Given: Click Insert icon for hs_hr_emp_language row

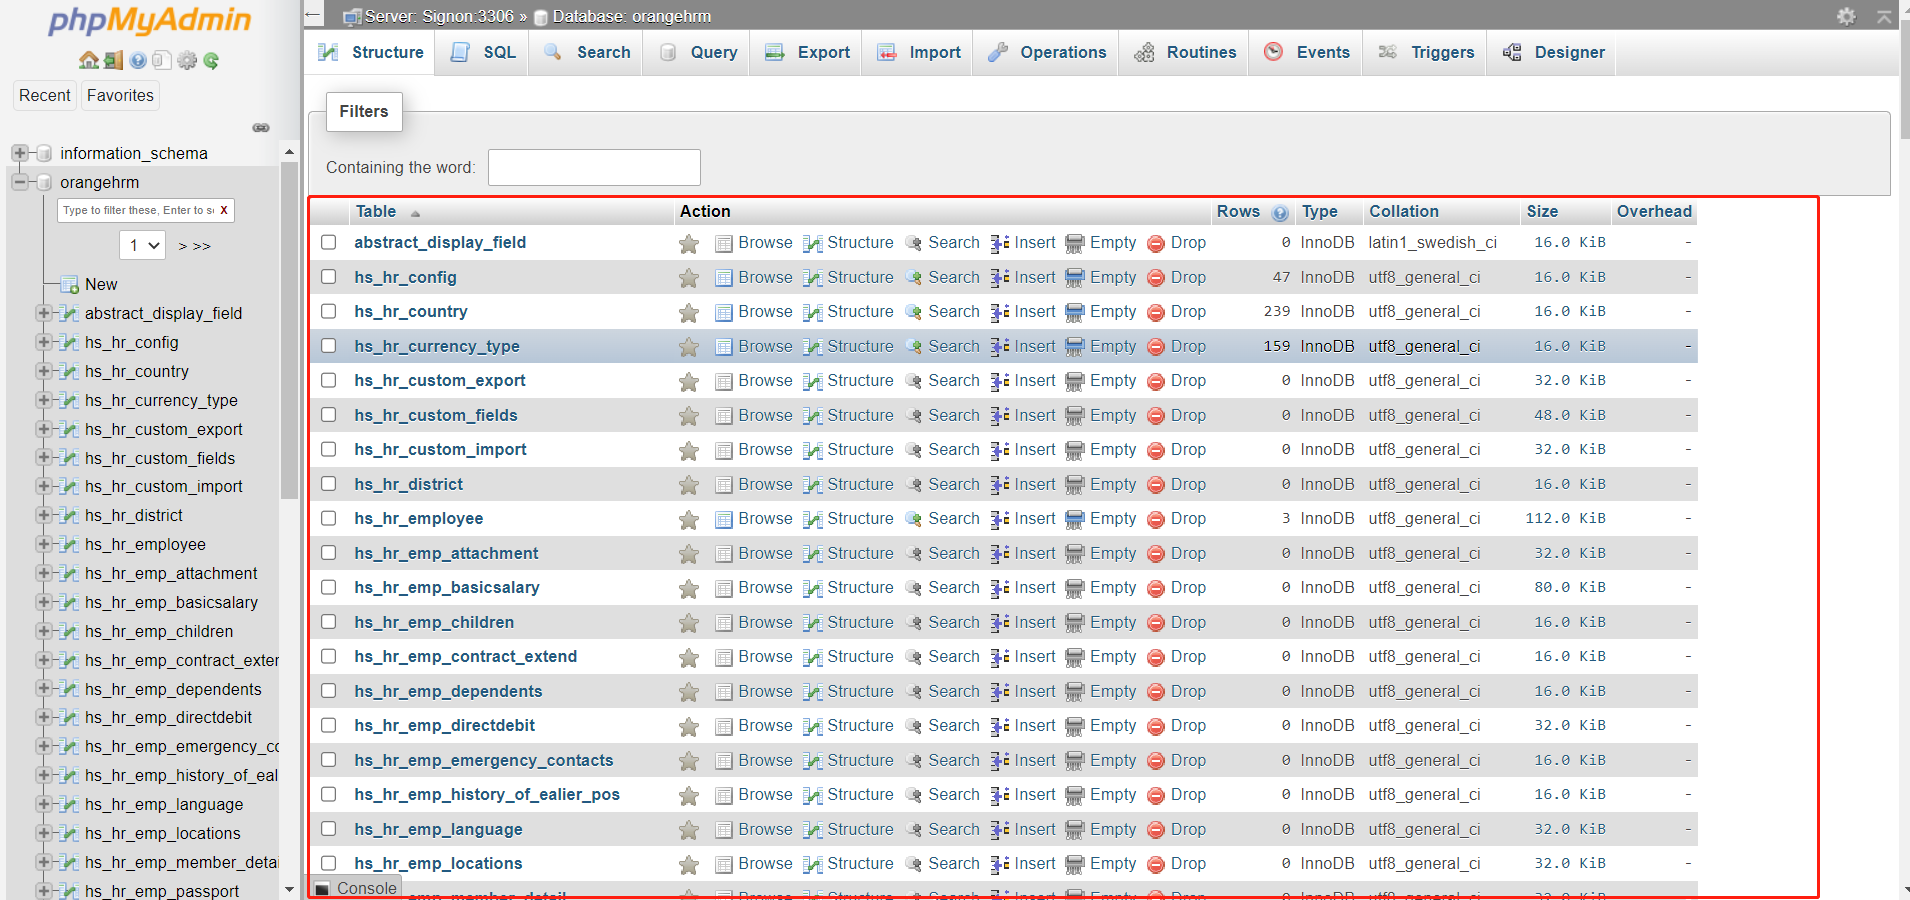Looking at the screenshot, I should point(999,830).
